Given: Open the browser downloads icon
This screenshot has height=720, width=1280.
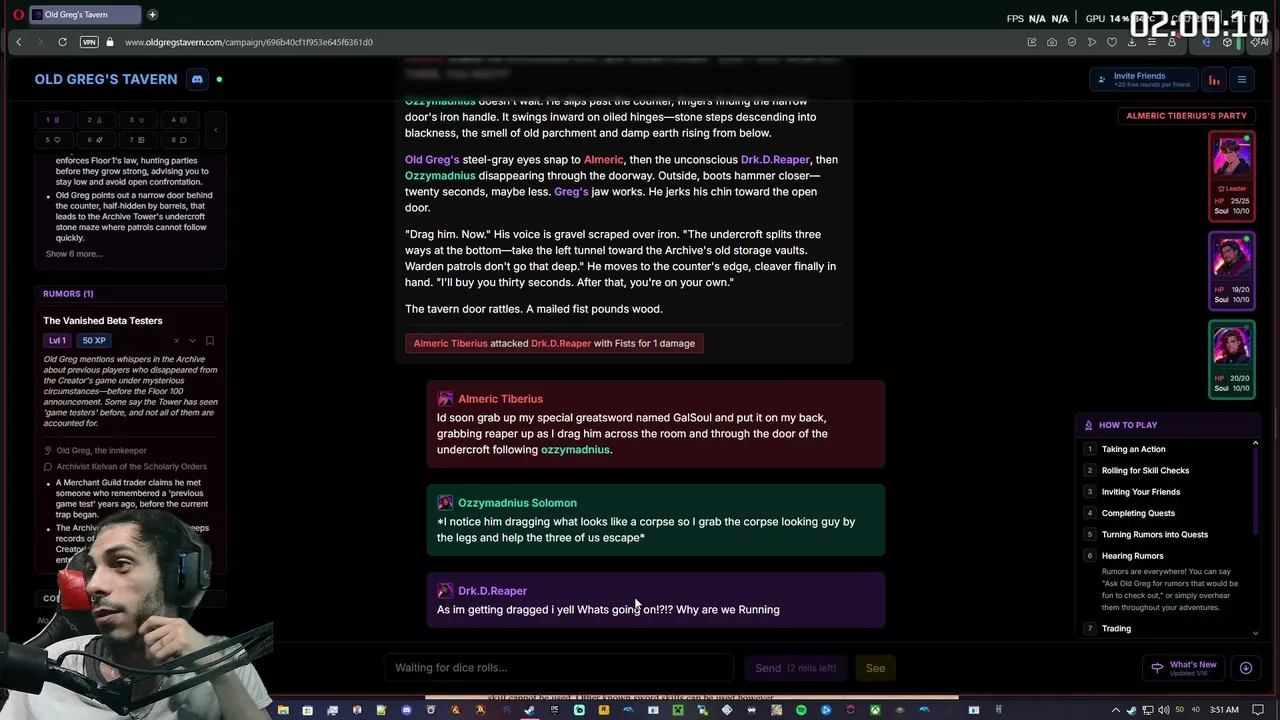Looking at the screenshot, I should (1132, 42).
